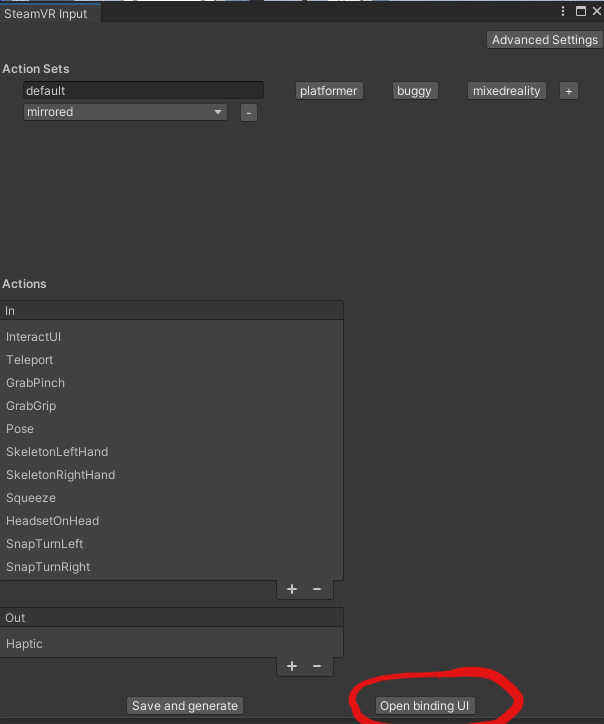Remove selected In action with minus
The image size is (604, 724).
(x=317, y=589)
